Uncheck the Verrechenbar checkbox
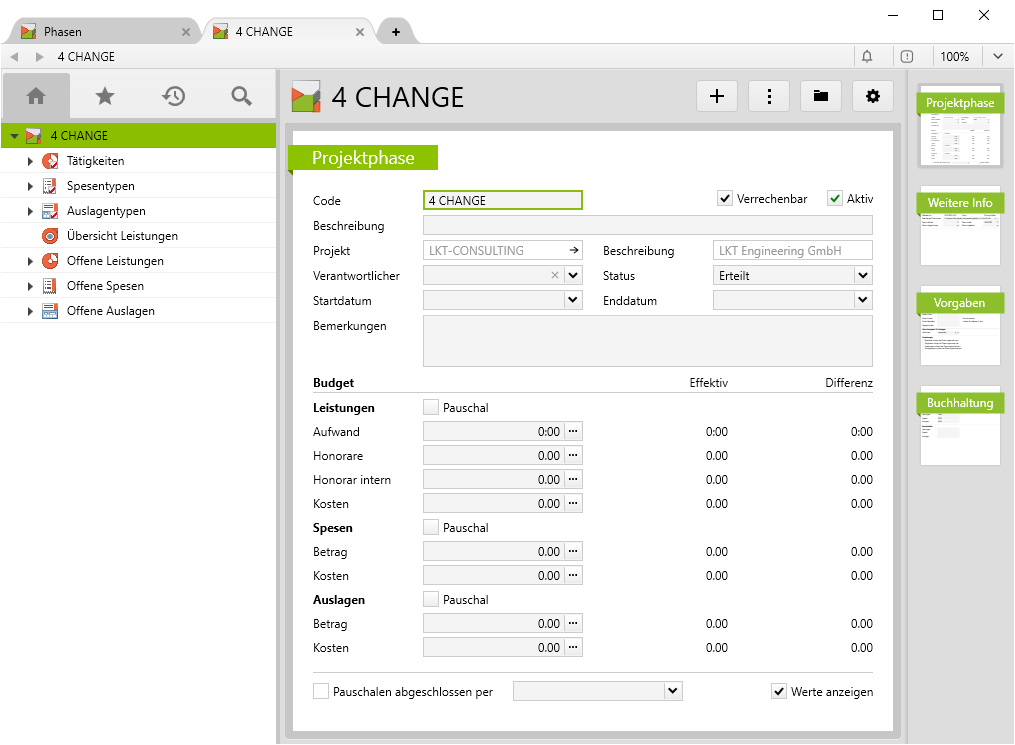 coord(725,199)
